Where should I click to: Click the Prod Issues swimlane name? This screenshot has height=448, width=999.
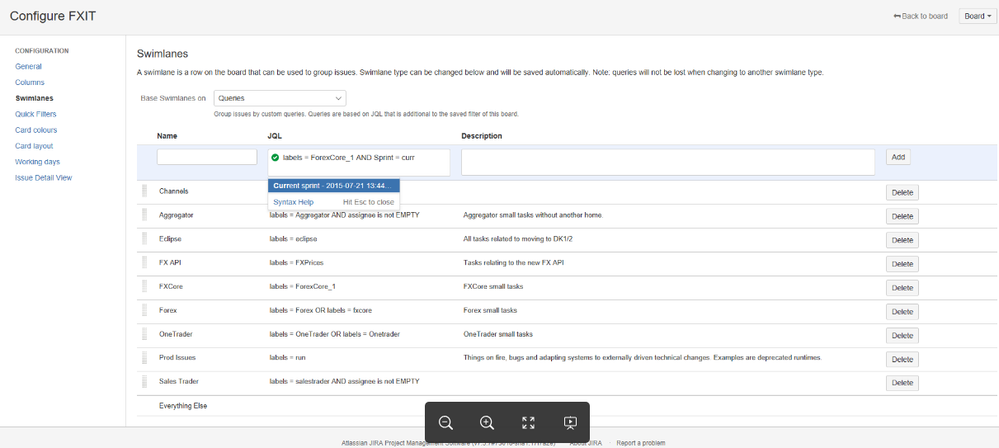point(177,358)
